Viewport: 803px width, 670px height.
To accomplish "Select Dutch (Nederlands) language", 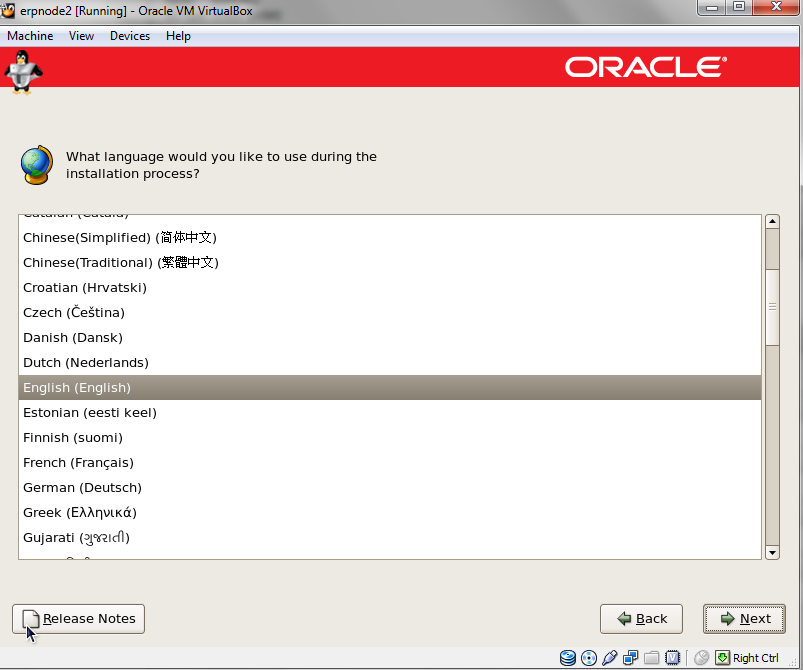I will [x=390, y=363].
